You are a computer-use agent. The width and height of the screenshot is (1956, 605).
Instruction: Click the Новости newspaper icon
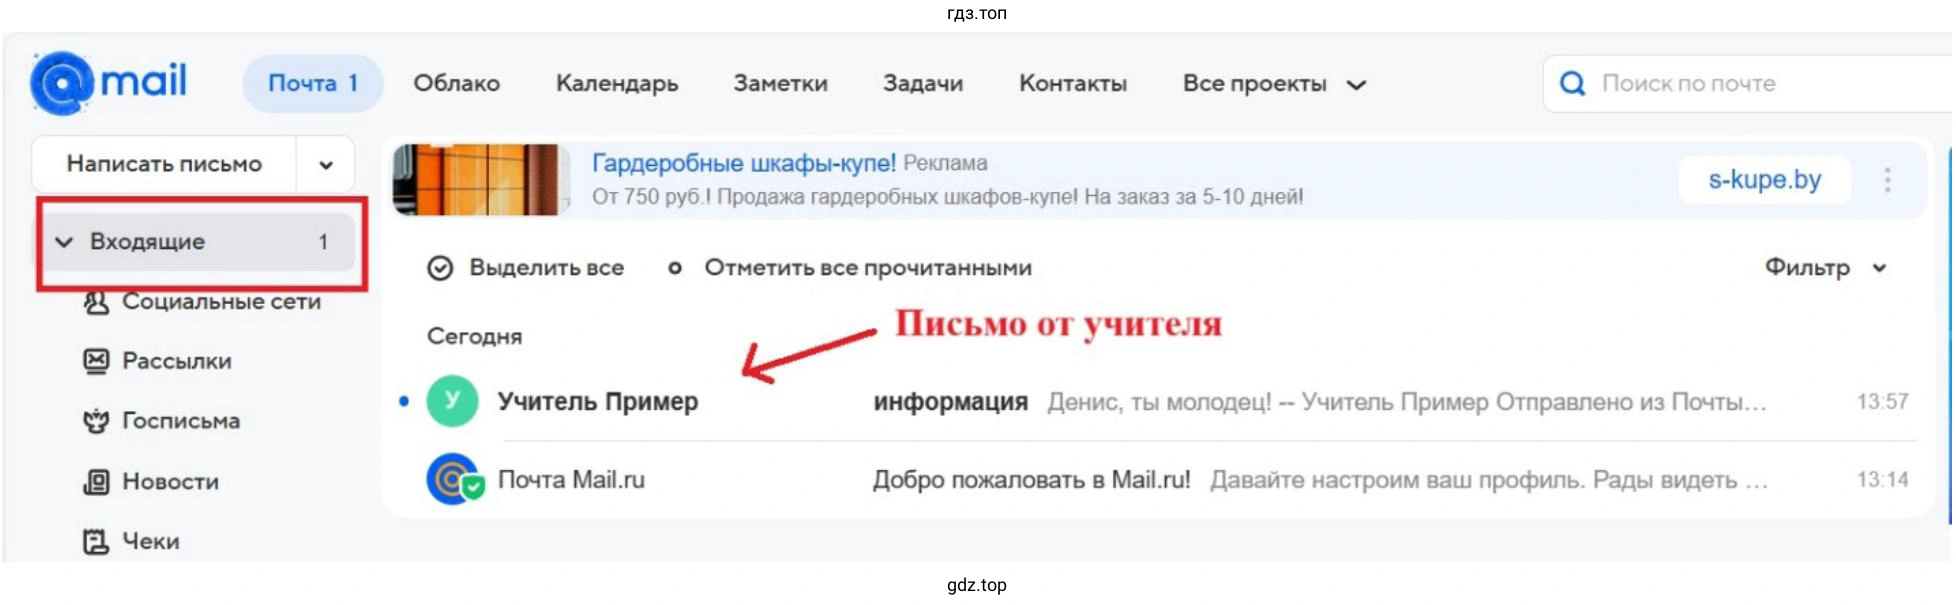[96, 482]
